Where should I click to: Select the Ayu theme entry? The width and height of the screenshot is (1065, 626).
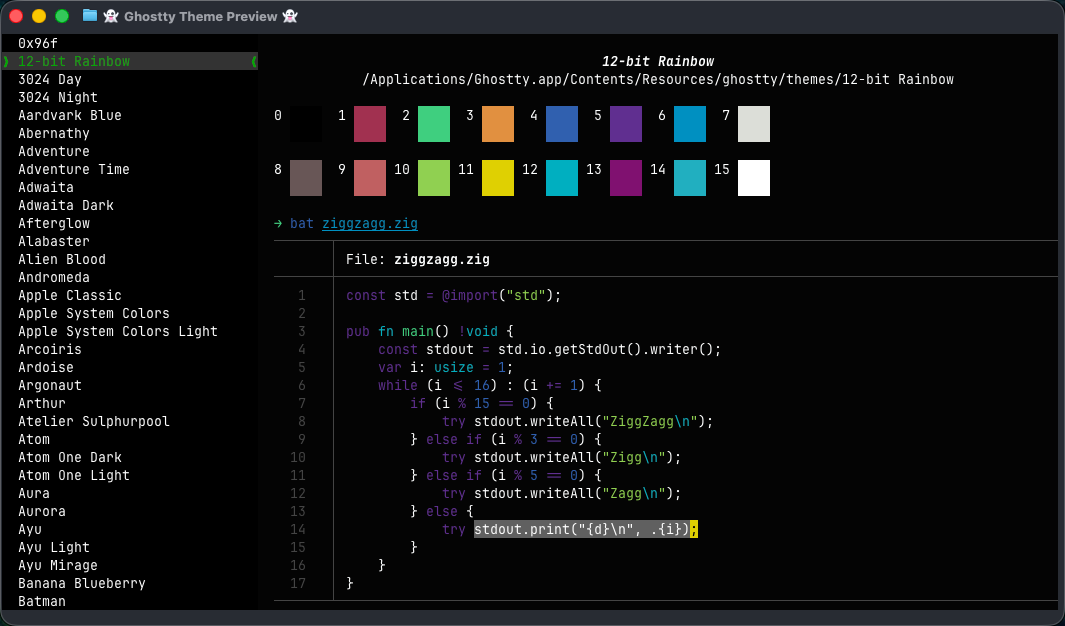(30, 529)
